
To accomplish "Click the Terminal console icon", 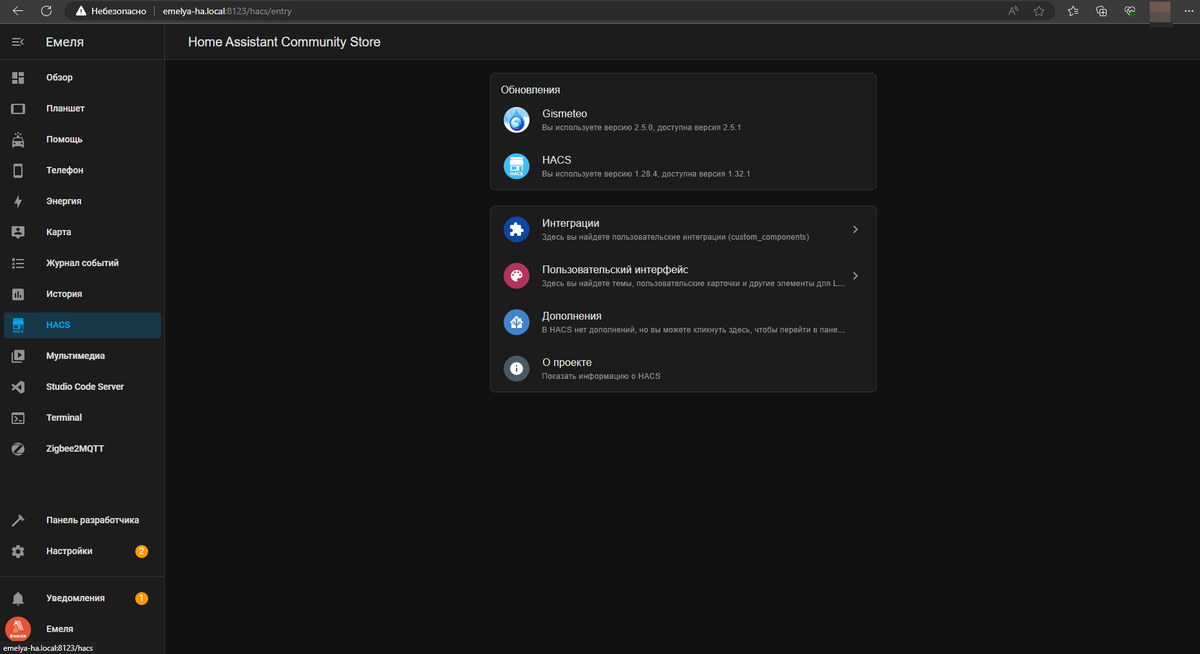I will [18, 418].
